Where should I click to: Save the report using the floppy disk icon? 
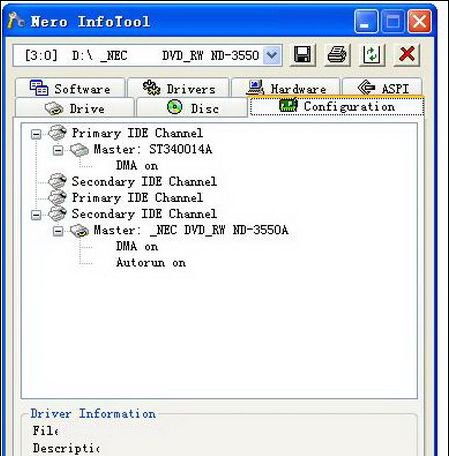point(302,54)
